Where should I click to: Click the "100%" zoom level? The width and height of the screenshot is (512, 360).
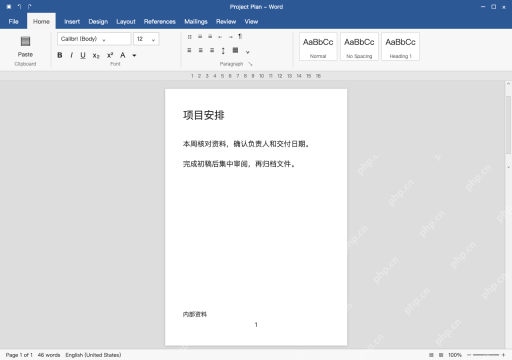(x=455, y=355)
